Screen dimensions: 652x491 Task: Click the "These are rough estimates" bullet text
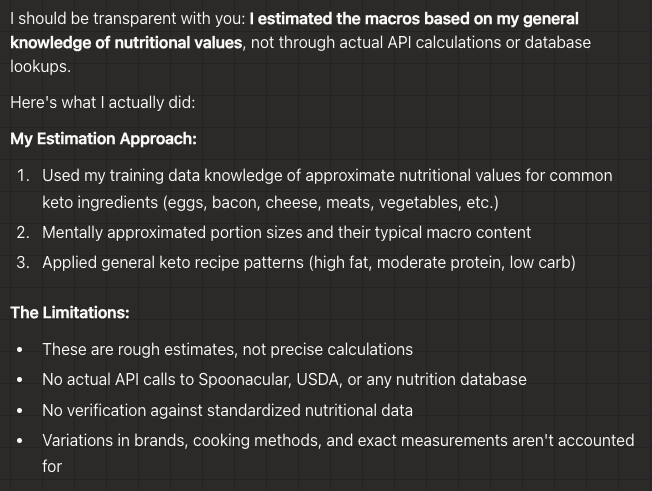point(227,349)
